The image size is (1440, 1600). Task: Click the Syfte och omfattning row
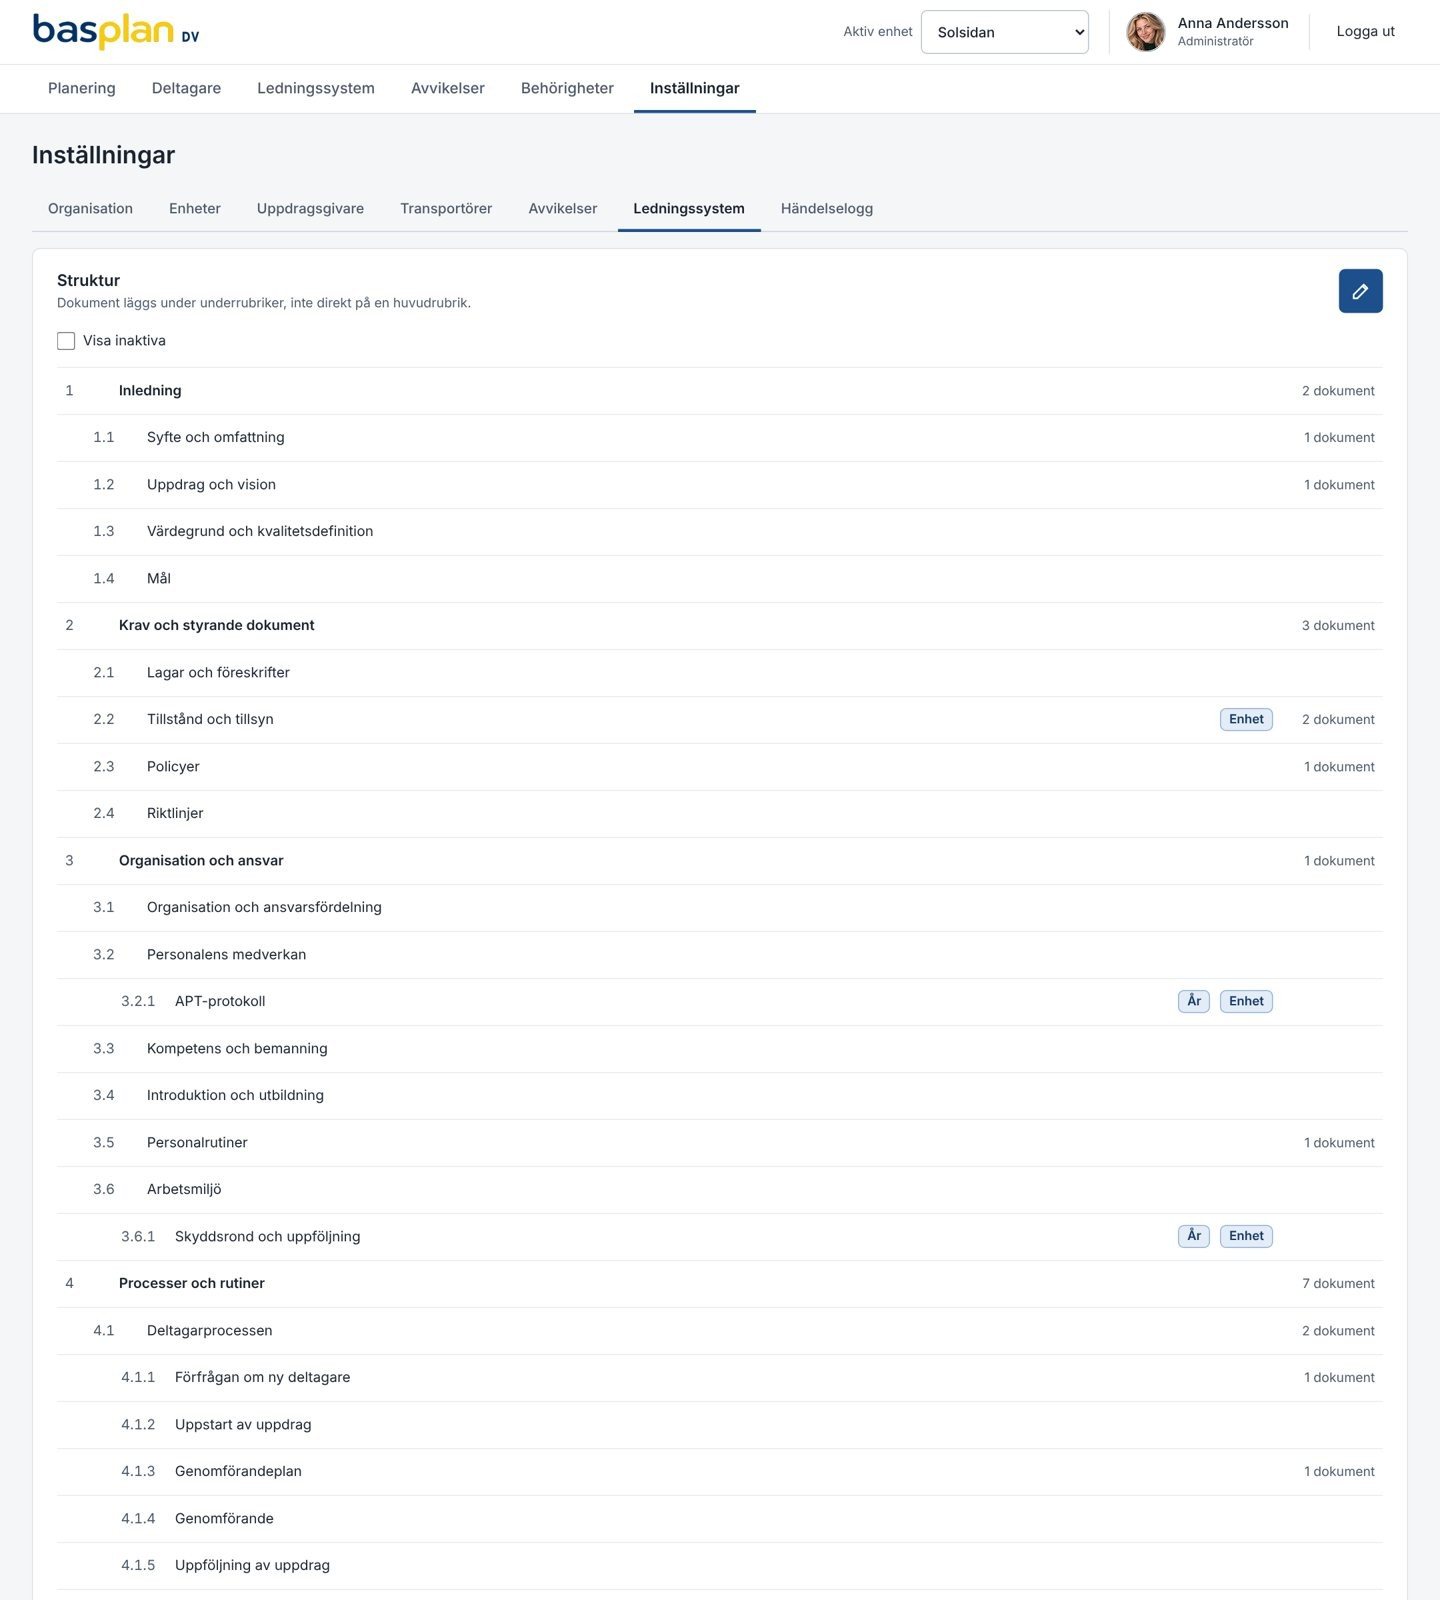pyautogui.click(x=720, y=438)
